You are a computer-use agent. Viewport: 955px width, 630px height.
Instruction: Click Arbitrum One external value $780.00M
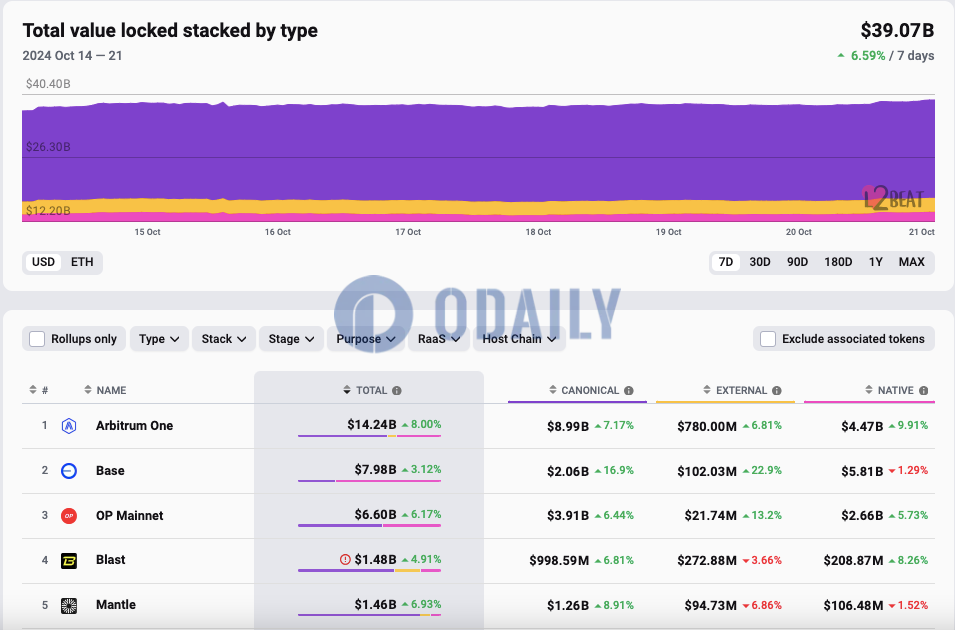coord(707,426)
